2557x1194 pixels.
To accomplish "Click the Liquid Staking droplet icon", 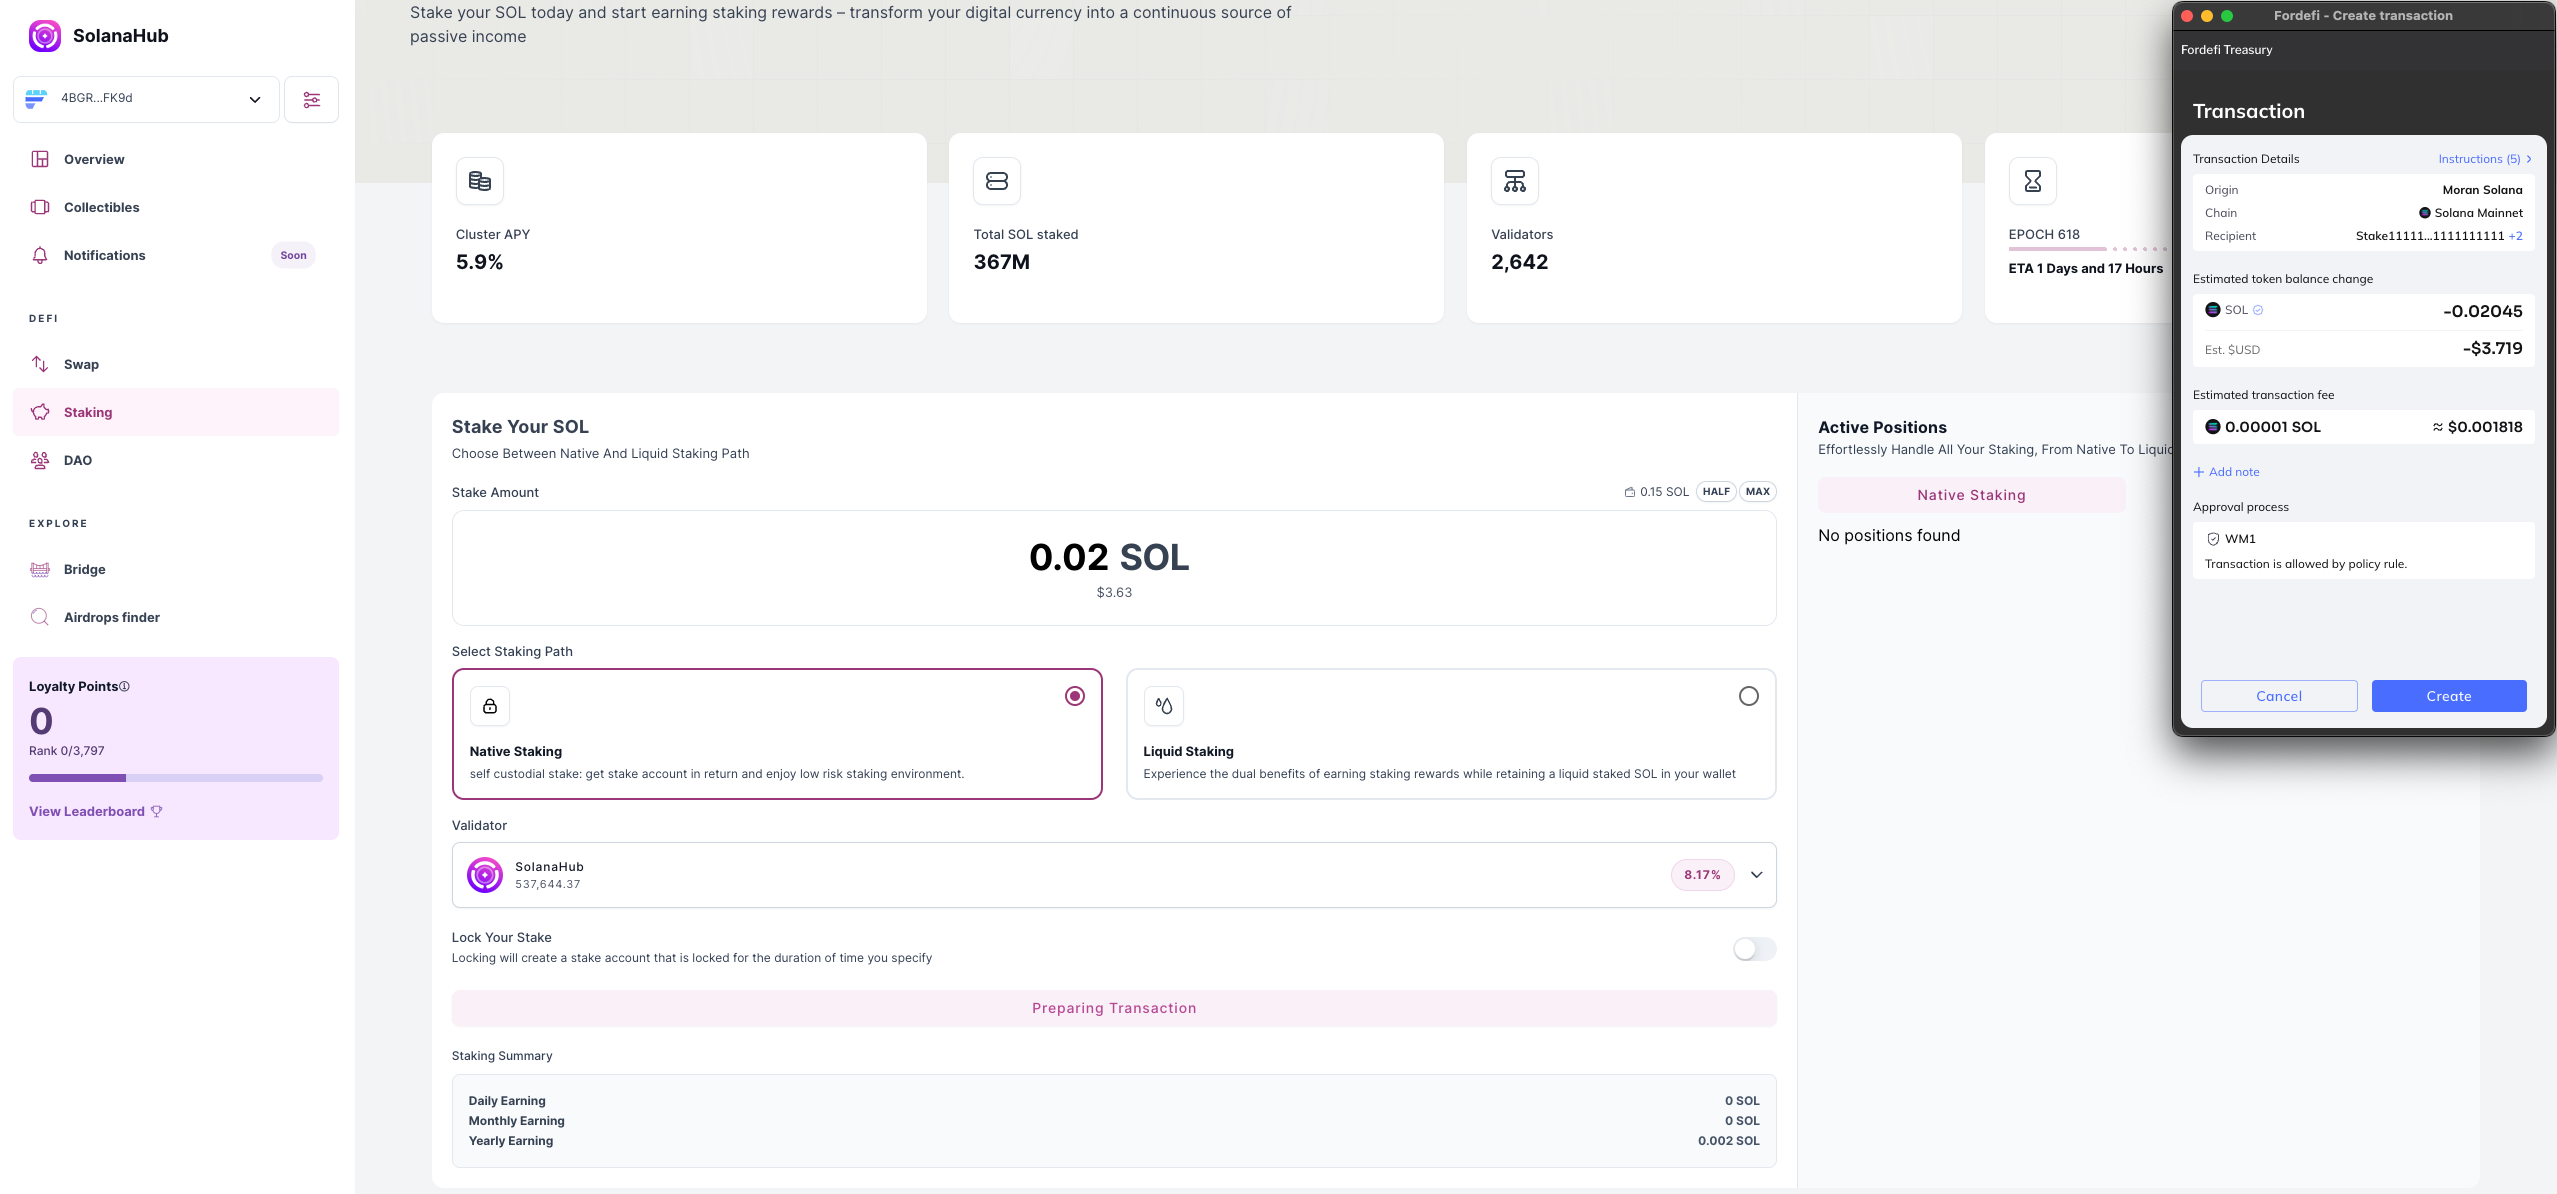I will click(1164, 706).
